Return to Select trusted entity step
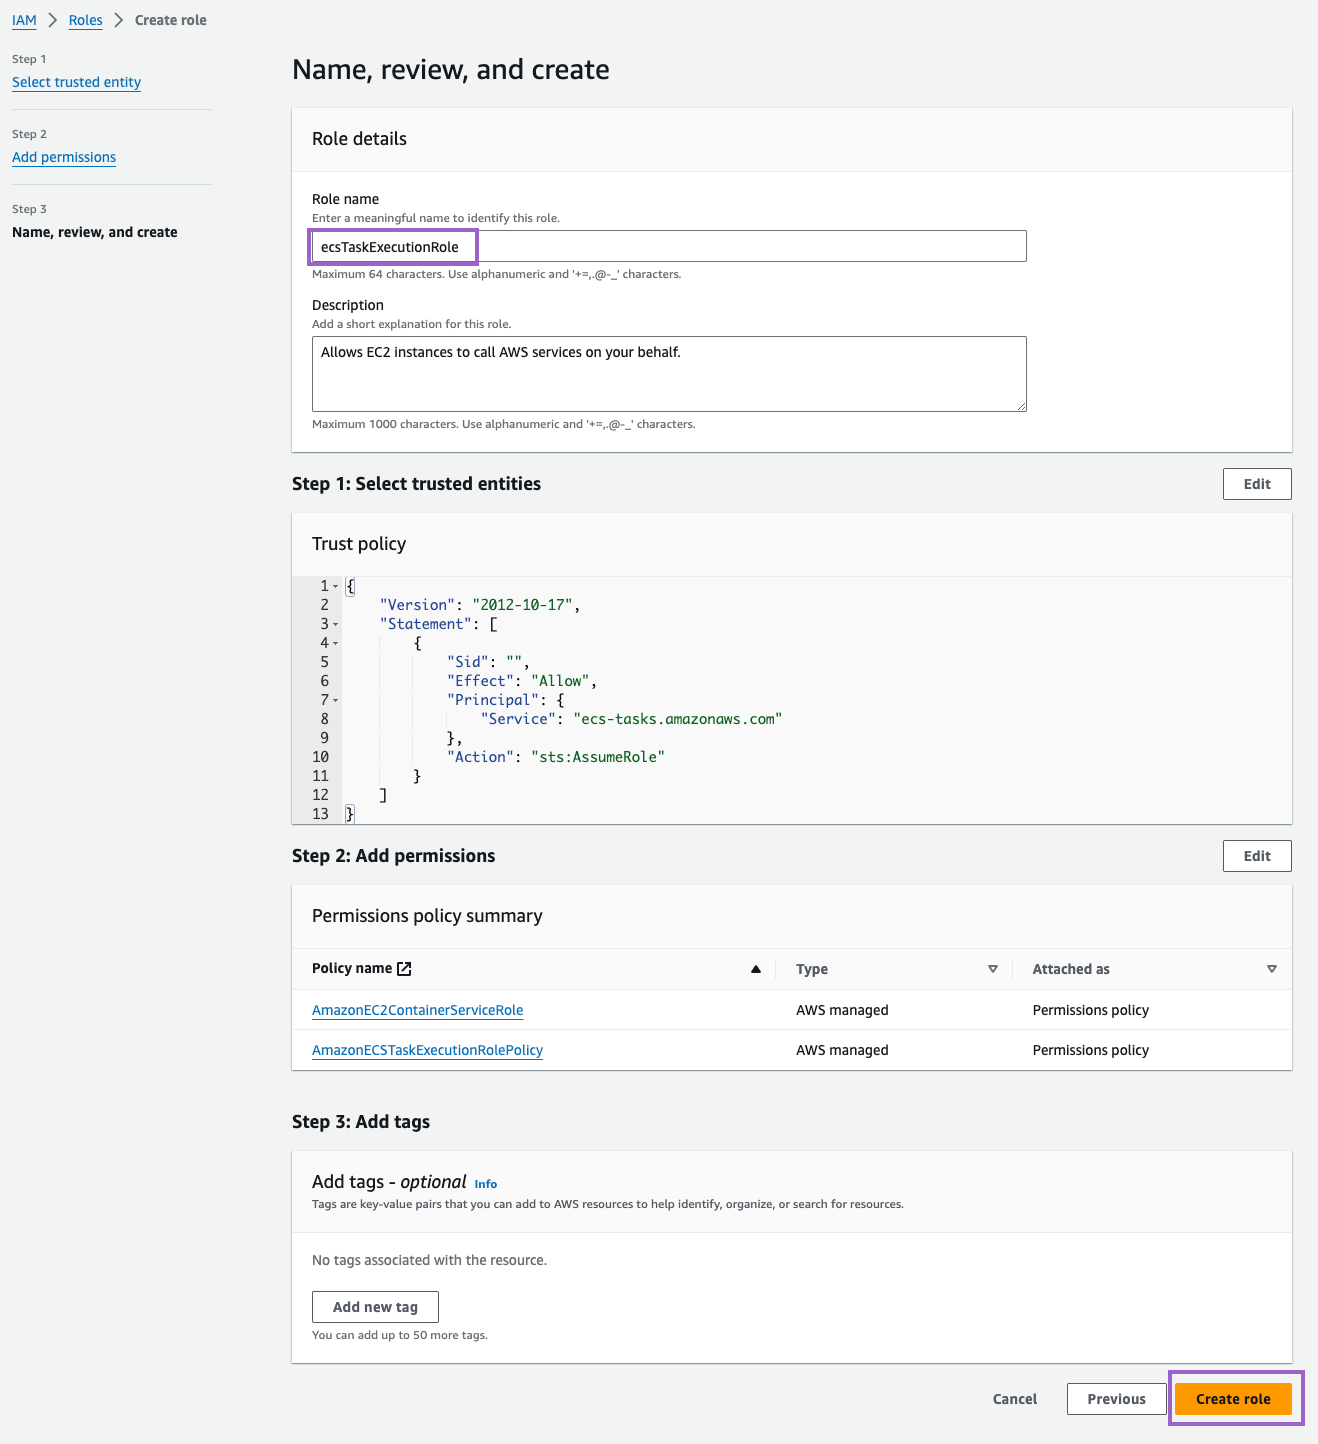The image size is (1318, 1444). (x=76, y=82)
